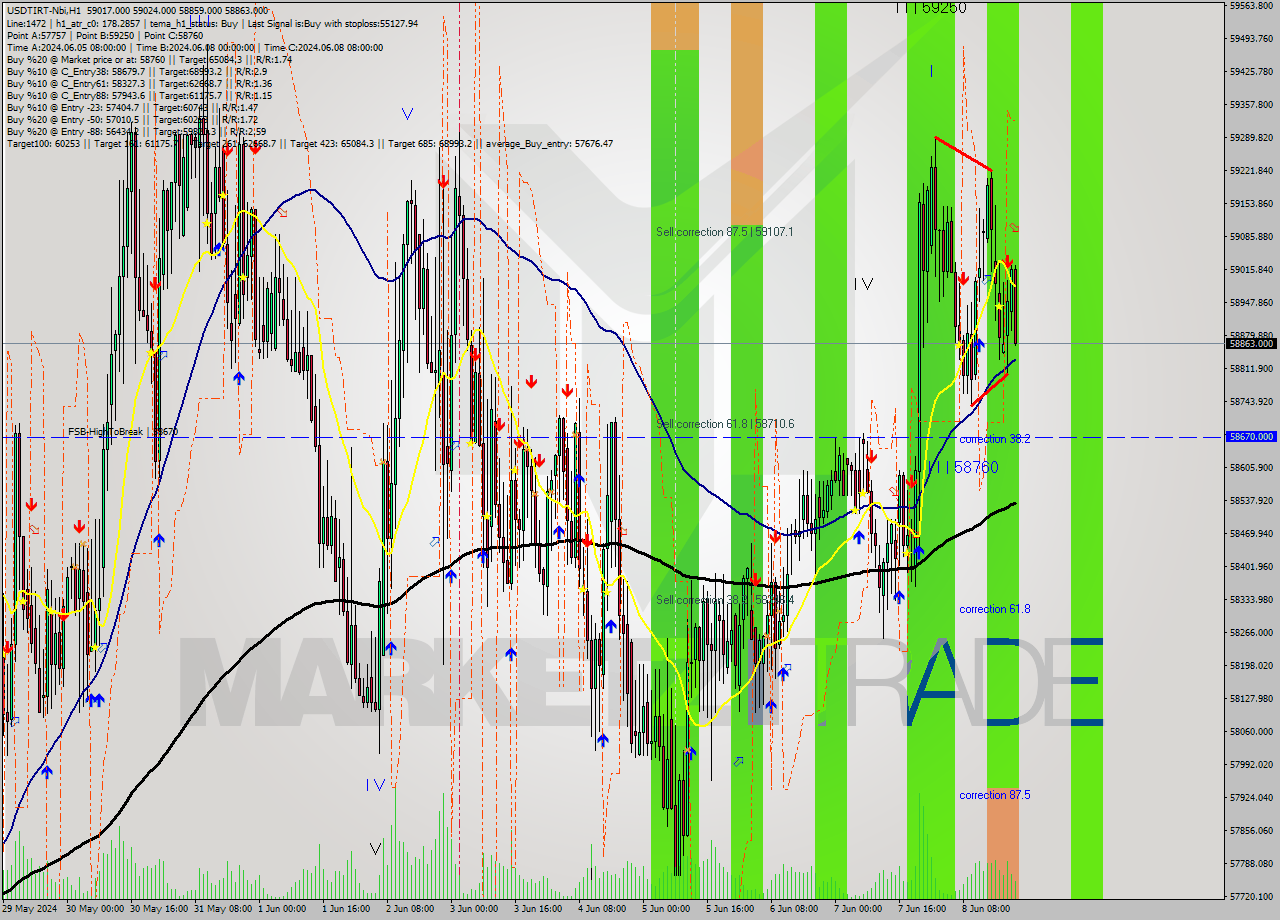Click the 'Target100: 60253' text
Image resolution: width=1280 pixels, height=920 pixels.
pyautogui.click(x=42, y=143)
